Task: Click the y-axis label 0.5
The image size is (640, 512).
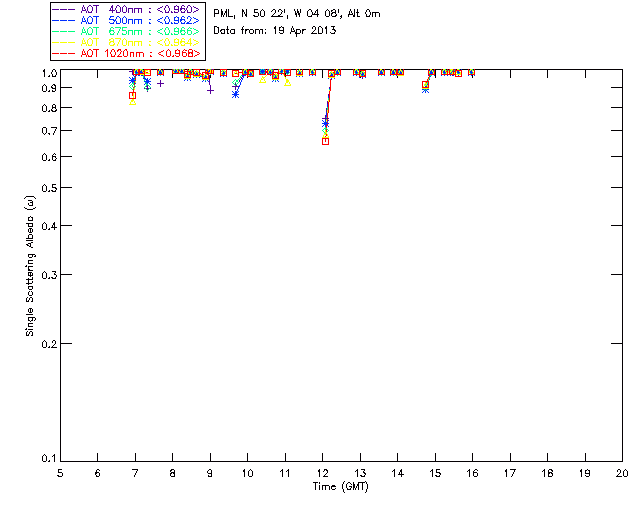Action: pyautogui.click(x=49, y=188)
